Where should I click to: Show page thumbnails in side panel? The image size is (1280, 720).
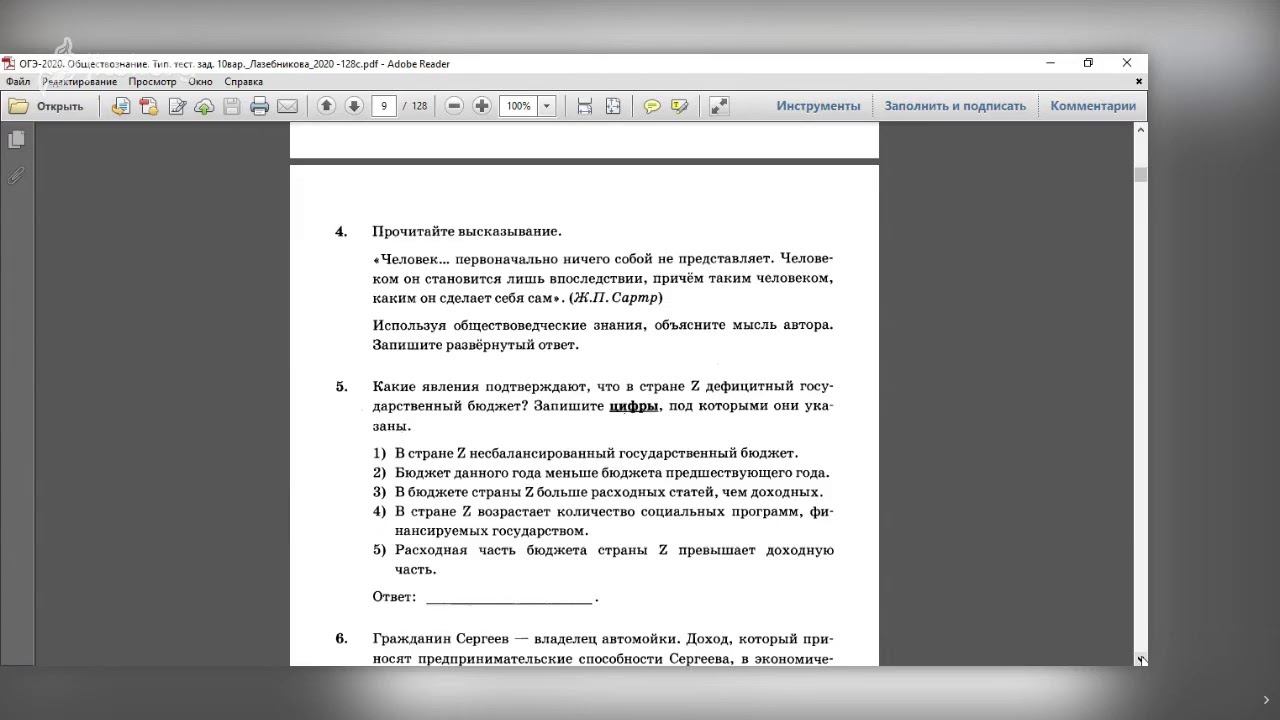[x=16, y=140]
